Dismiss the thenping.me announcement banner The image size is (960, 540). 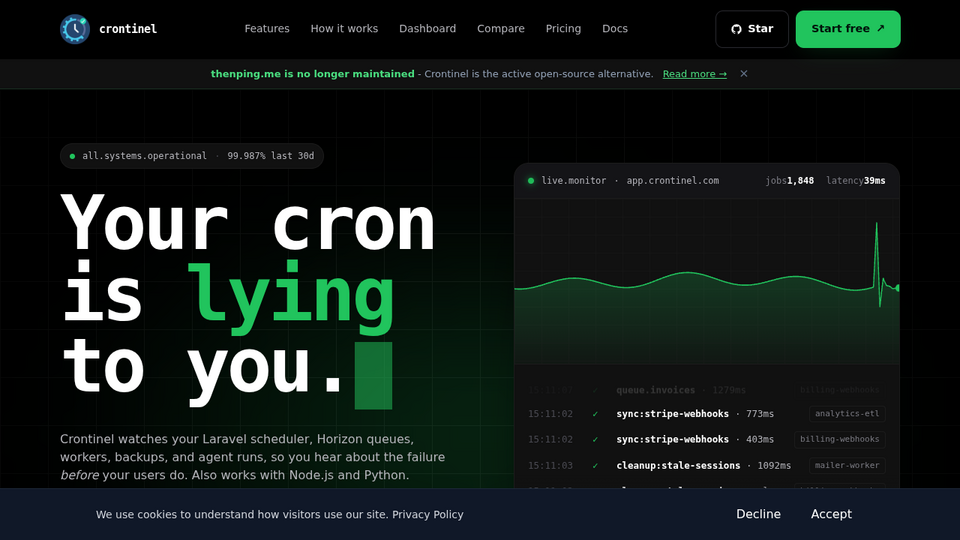[x=744, y=73]
